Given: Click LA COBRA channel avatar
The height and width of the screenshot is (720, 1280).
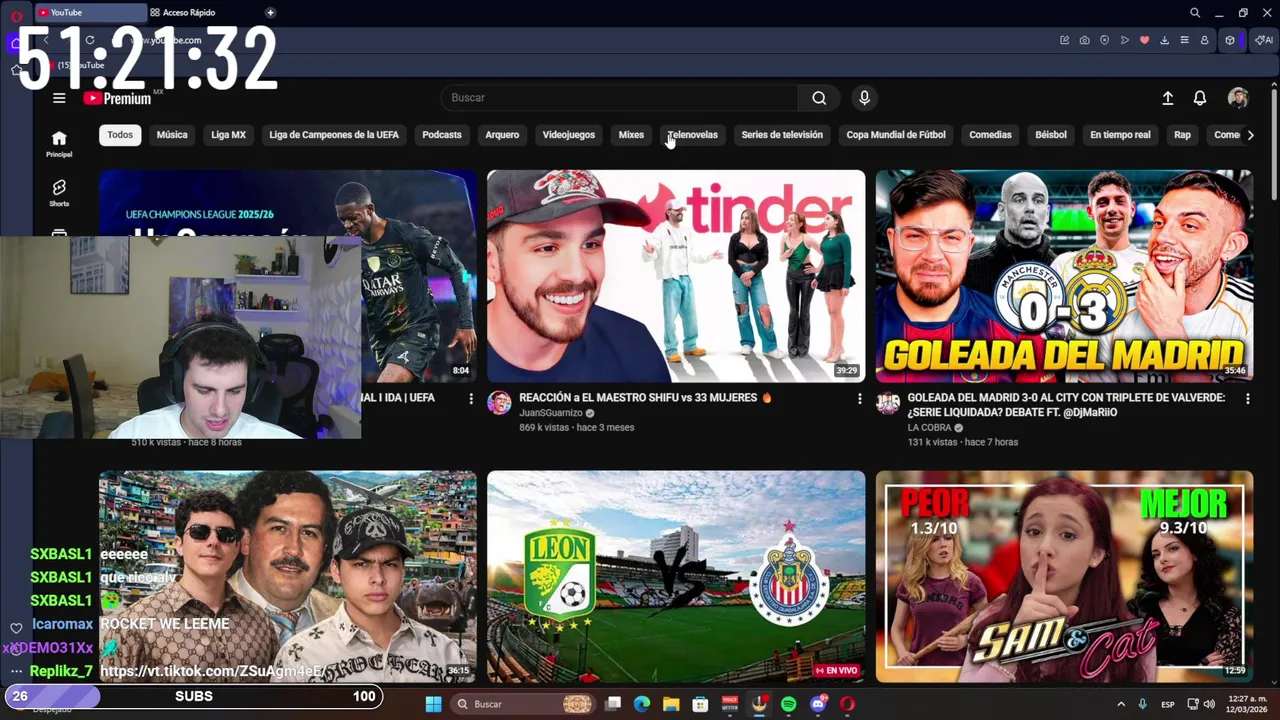Looking at the screenshot, I should [888, 403].
